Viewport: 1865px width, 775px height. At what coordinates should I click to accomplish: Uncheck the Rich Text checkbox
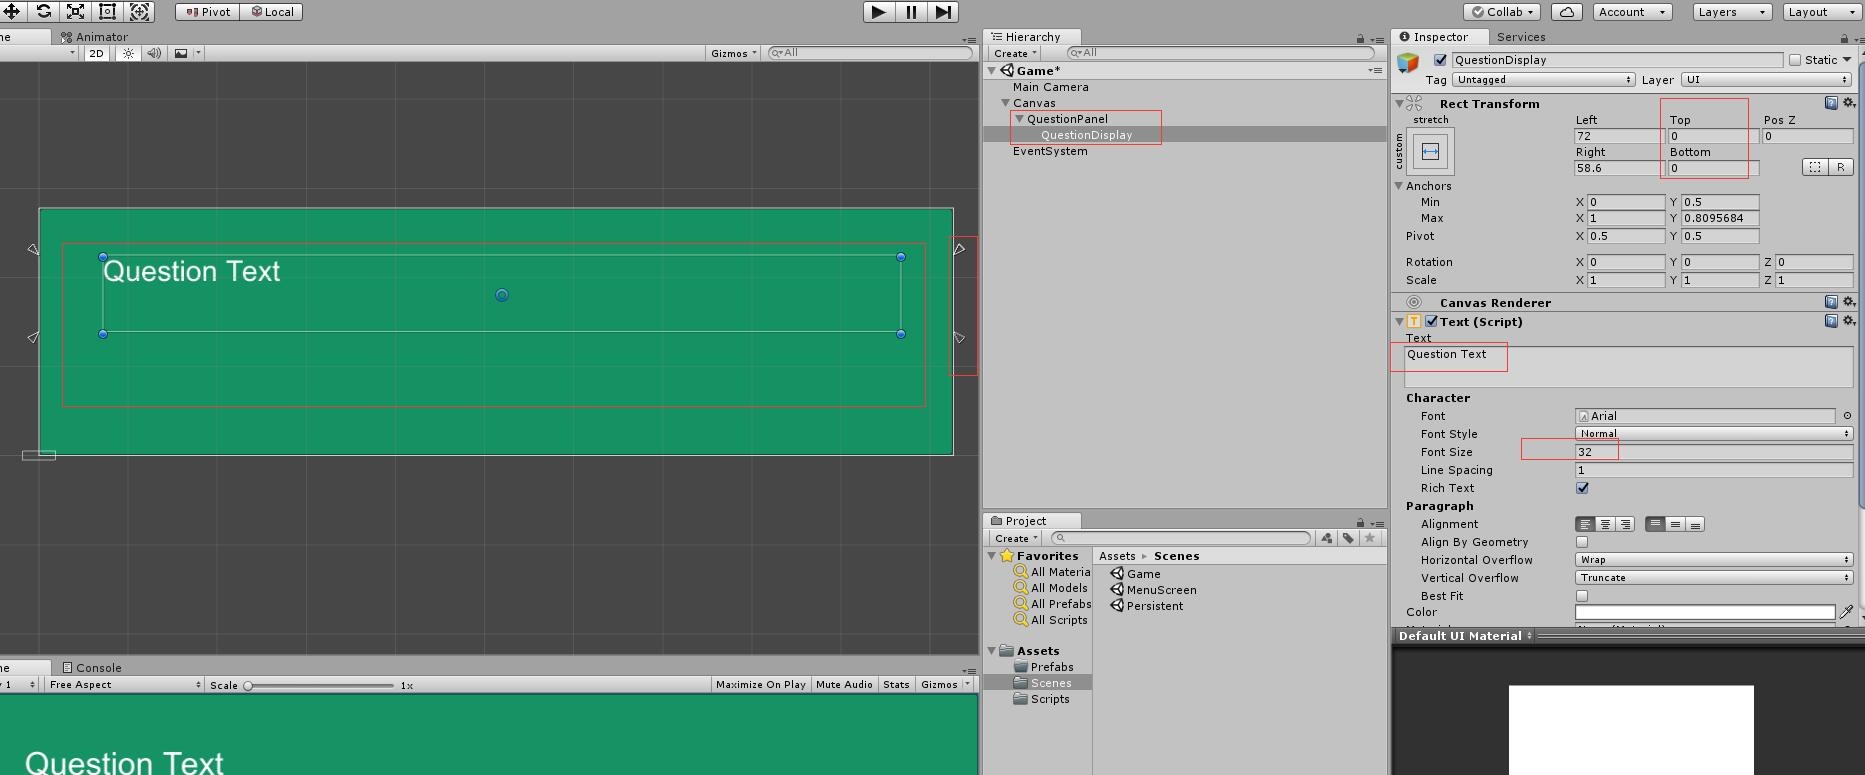(x=1582, y=488)
